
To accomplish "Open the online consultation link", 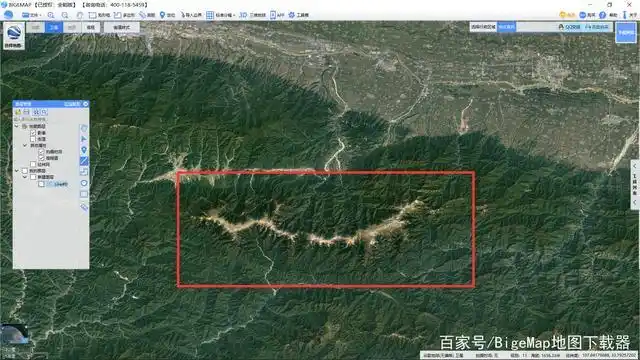I will 597,27.
